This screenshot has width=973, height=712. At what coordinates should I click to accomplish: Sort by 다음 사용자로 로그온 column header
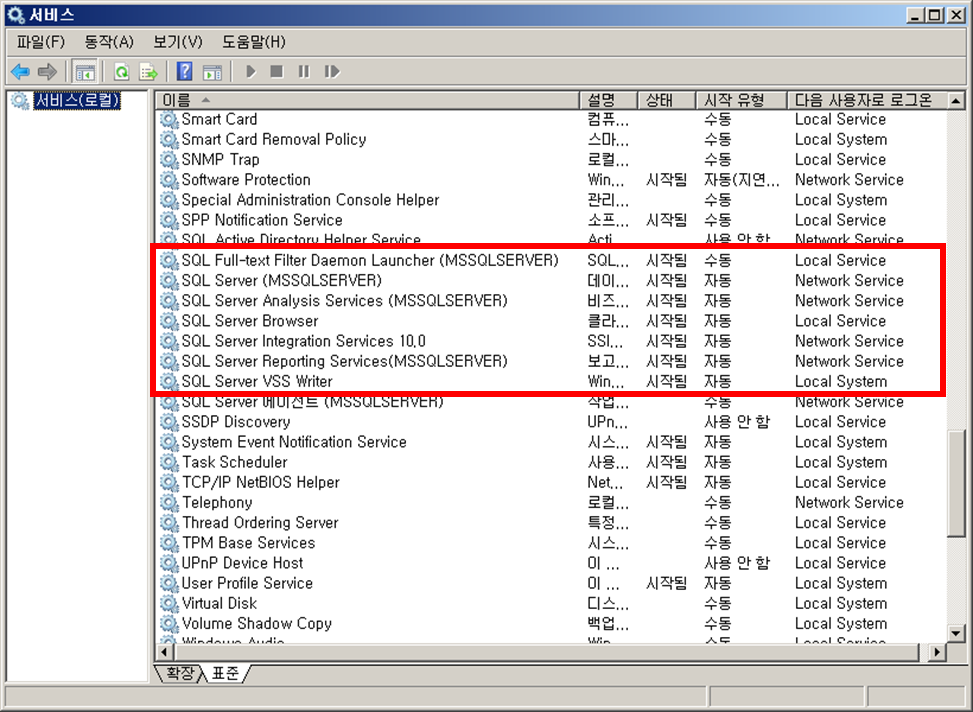coord(868,100)
